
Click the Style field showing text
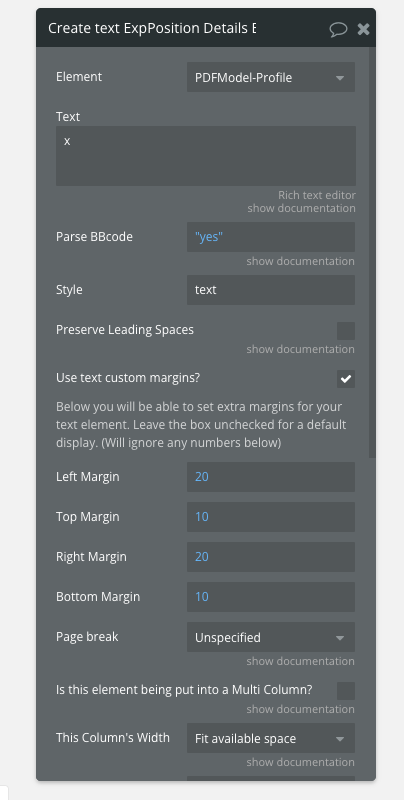click(271, 290)
